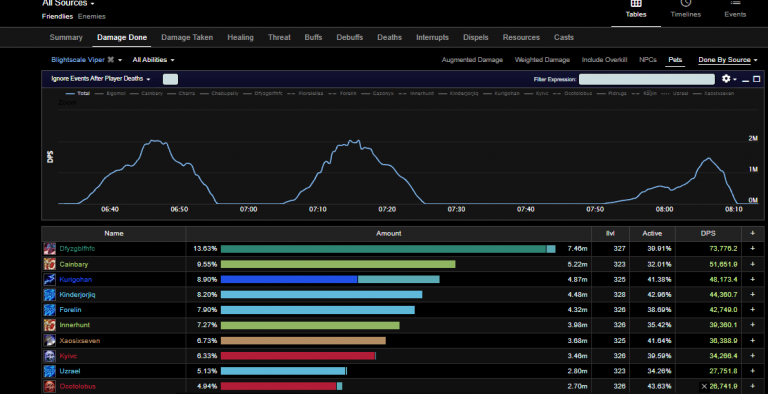Switch to the Healing tab
The image size is (768, 394).
point(240,37)
